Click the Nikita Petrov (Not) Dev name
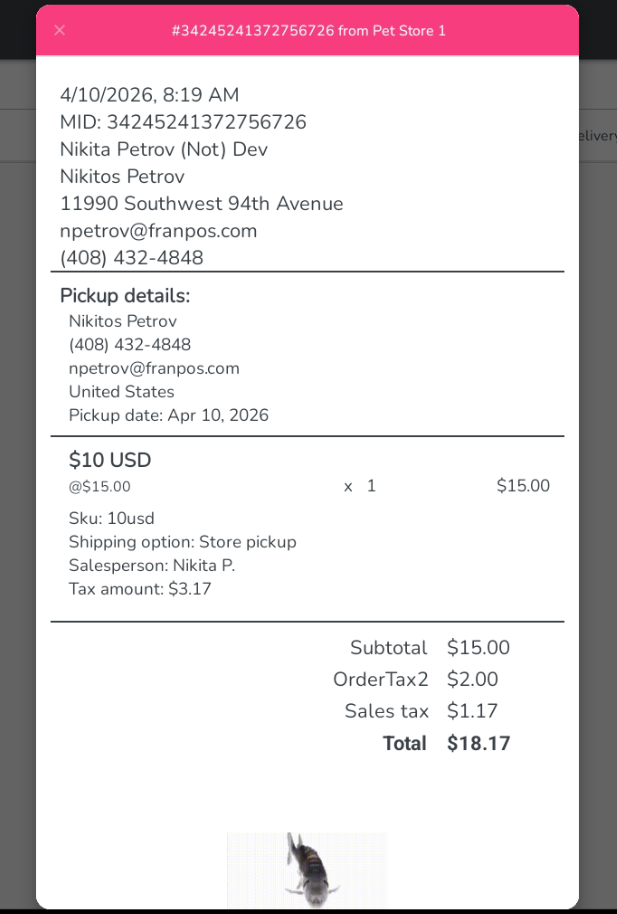Image resolution: width=617 pixels, height=914 pixels. click(x=164, y=149)
